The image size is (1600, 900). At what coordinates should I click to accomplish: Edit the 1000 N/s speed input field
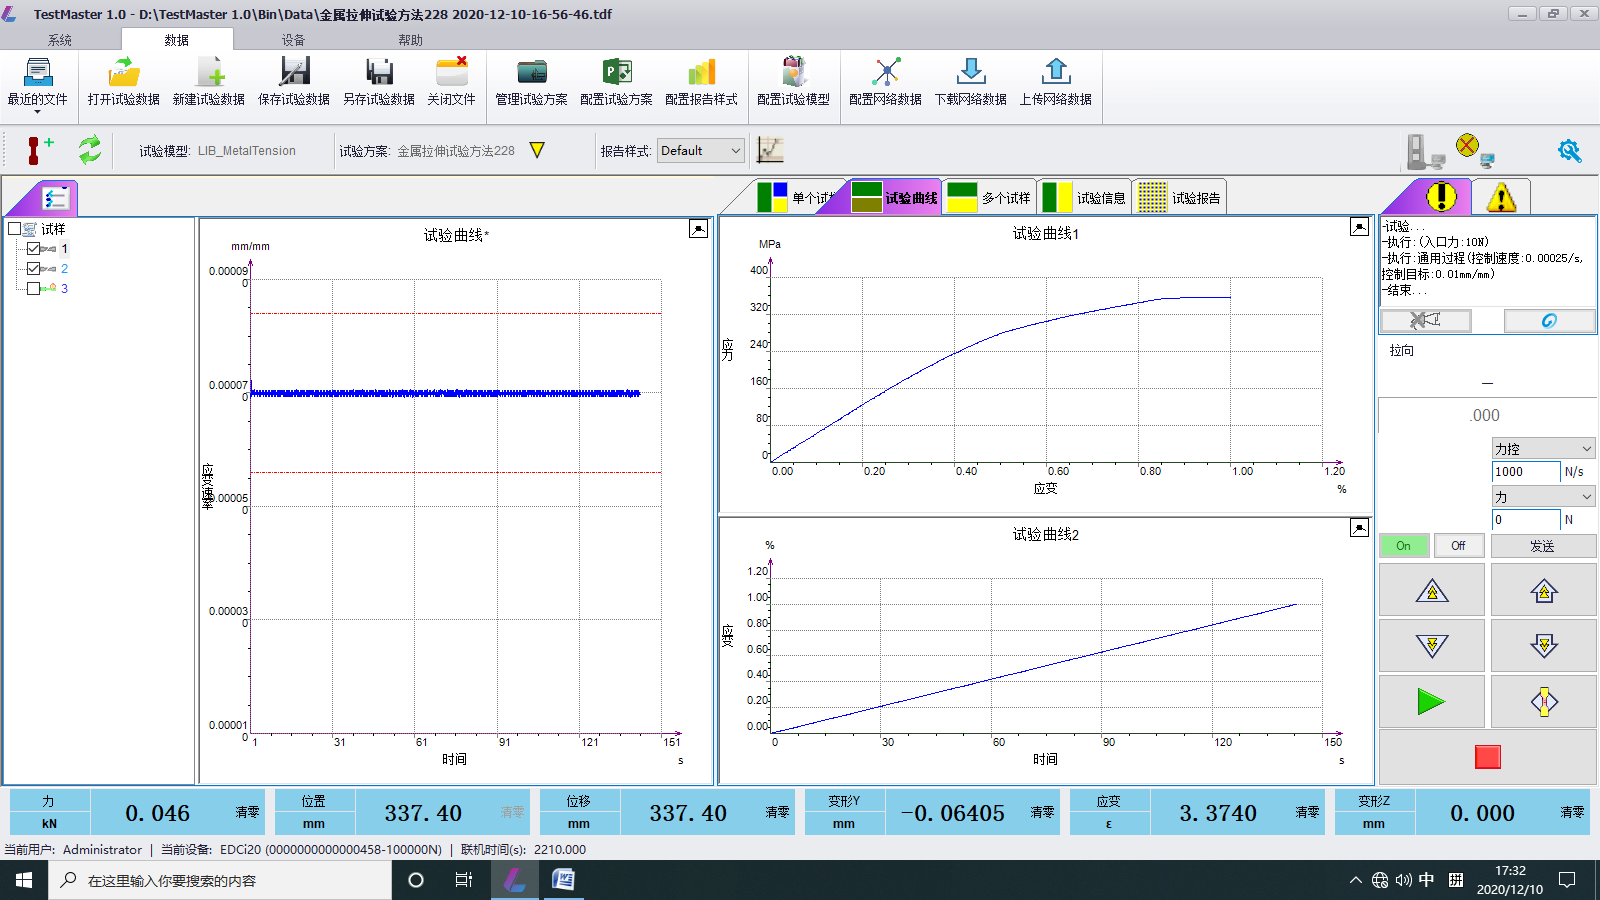[1524, 471]
